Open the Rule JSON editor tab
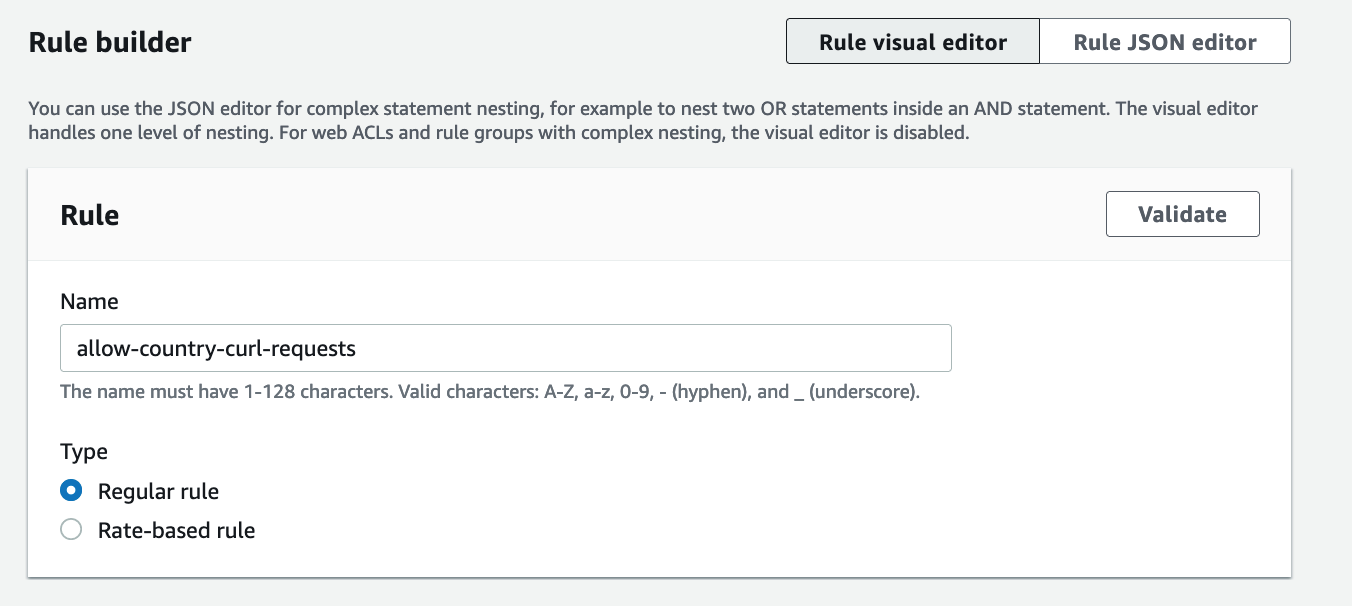Viewport: 1352px width, 606px height. click(1164, 42)
